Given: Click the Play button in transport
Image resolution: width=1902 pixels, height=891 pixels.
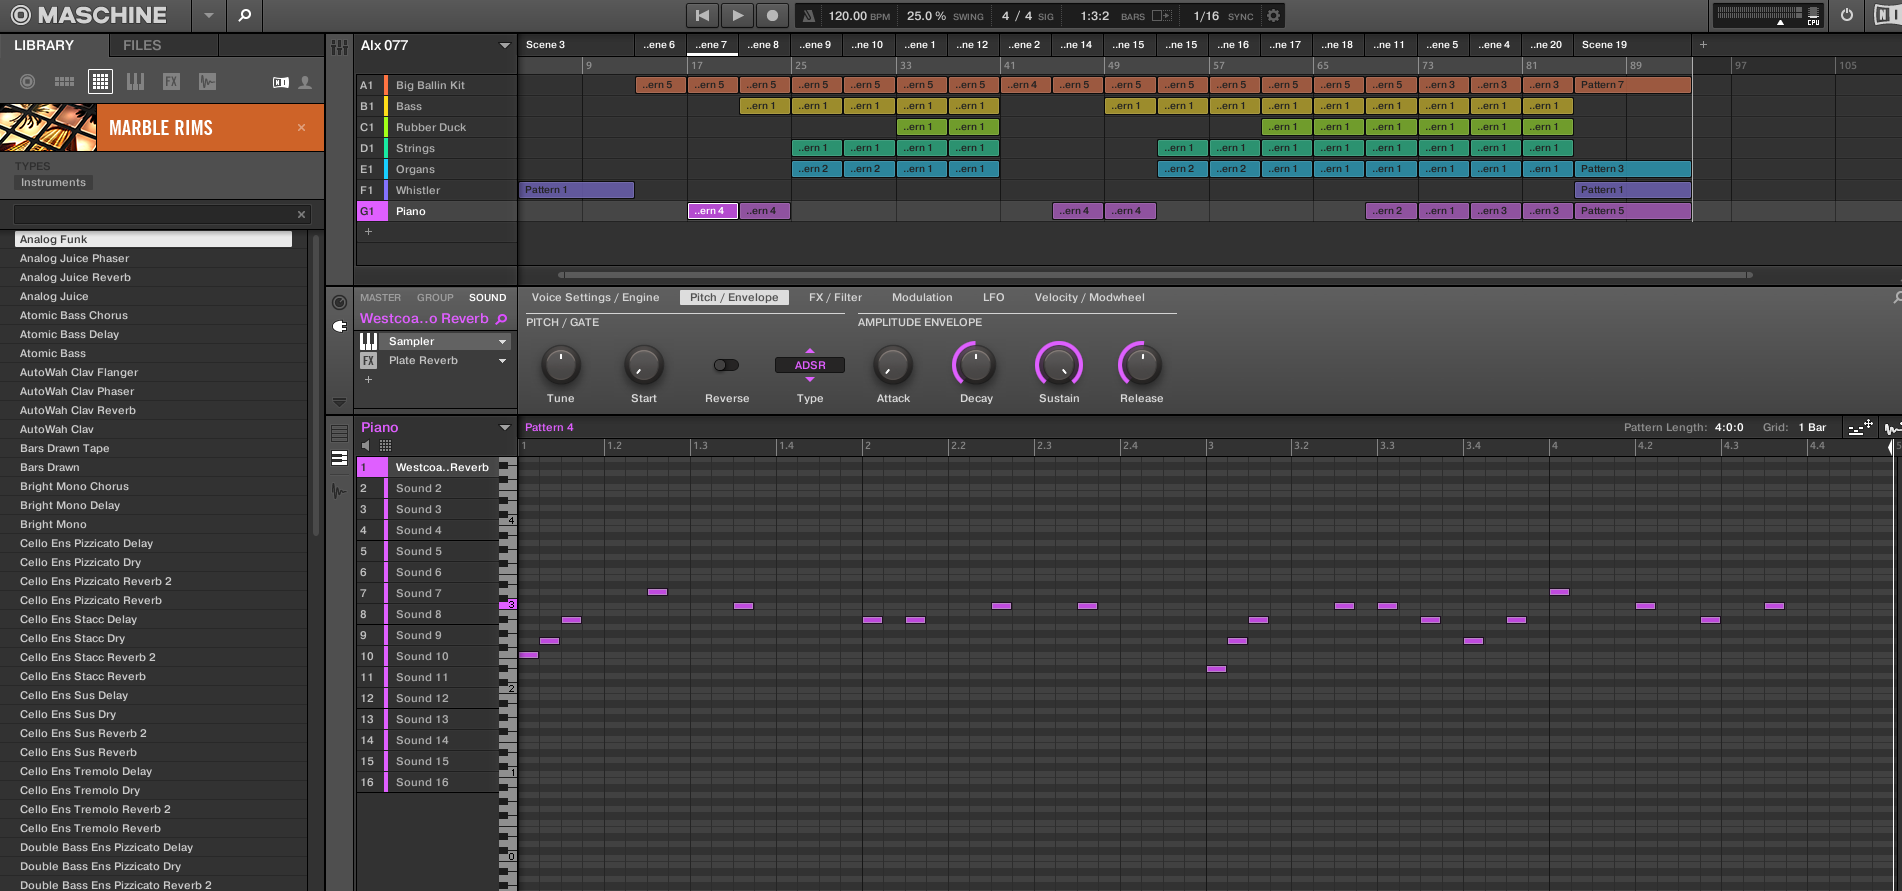Looking at the screenshot, I should [737, 16].
